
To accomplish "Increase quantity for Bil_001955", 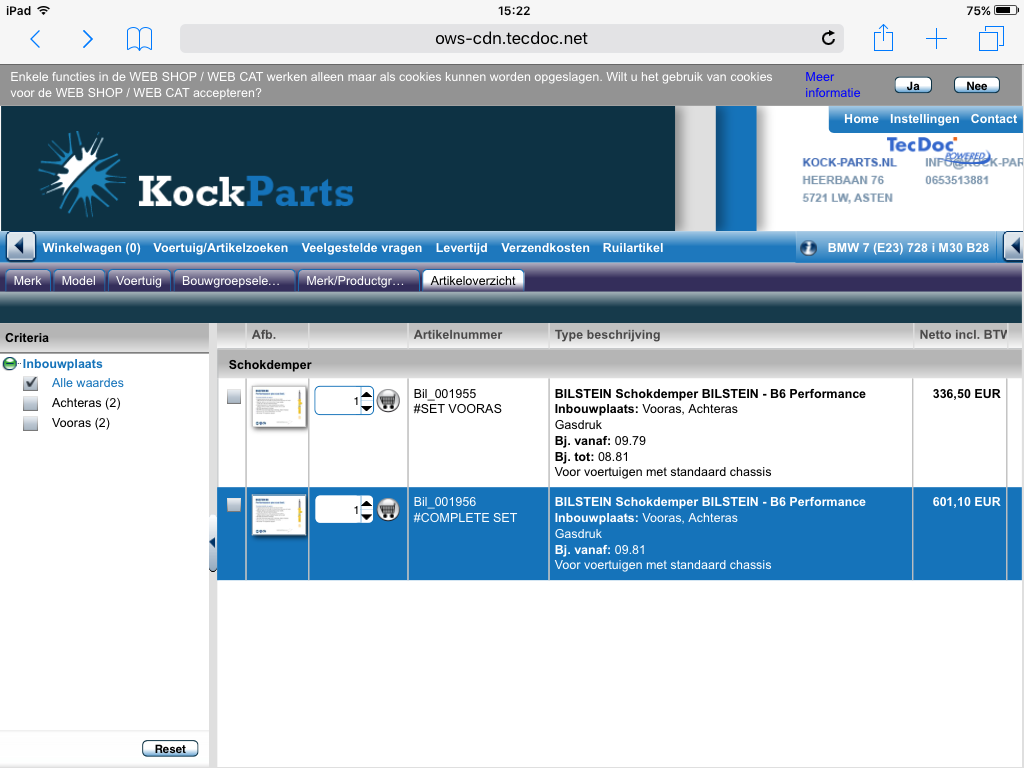I will coord(366,394).
